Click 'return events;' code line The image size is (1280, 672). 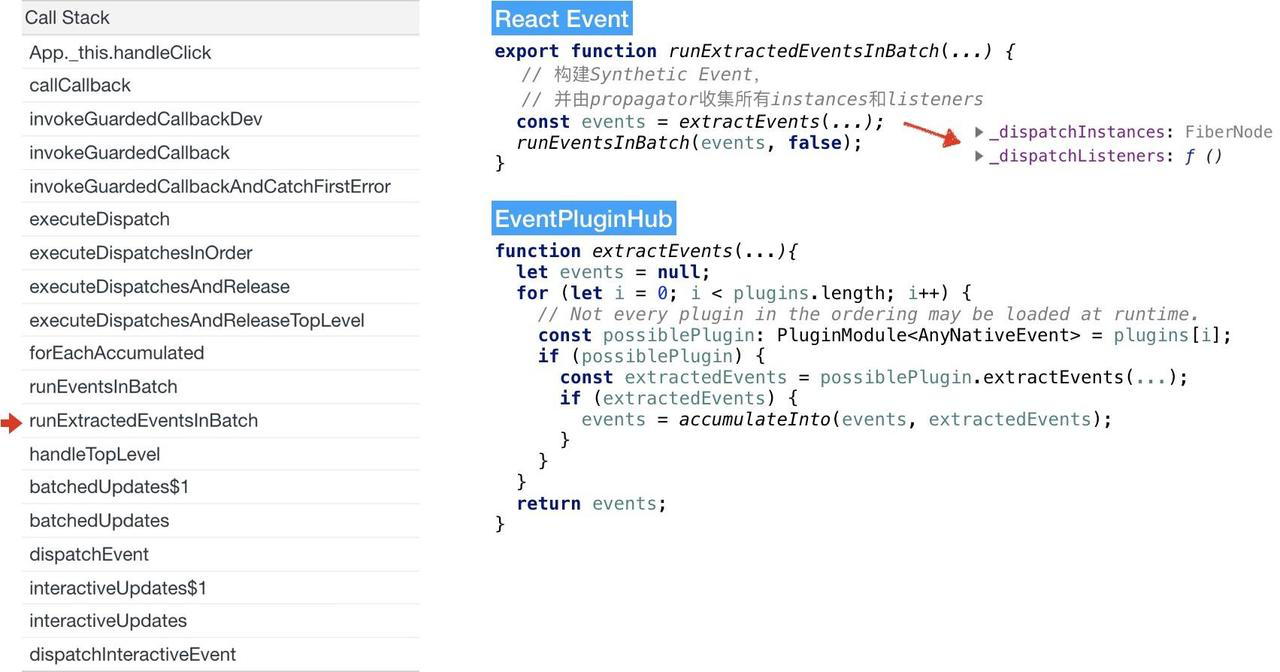tap(591, 503)
